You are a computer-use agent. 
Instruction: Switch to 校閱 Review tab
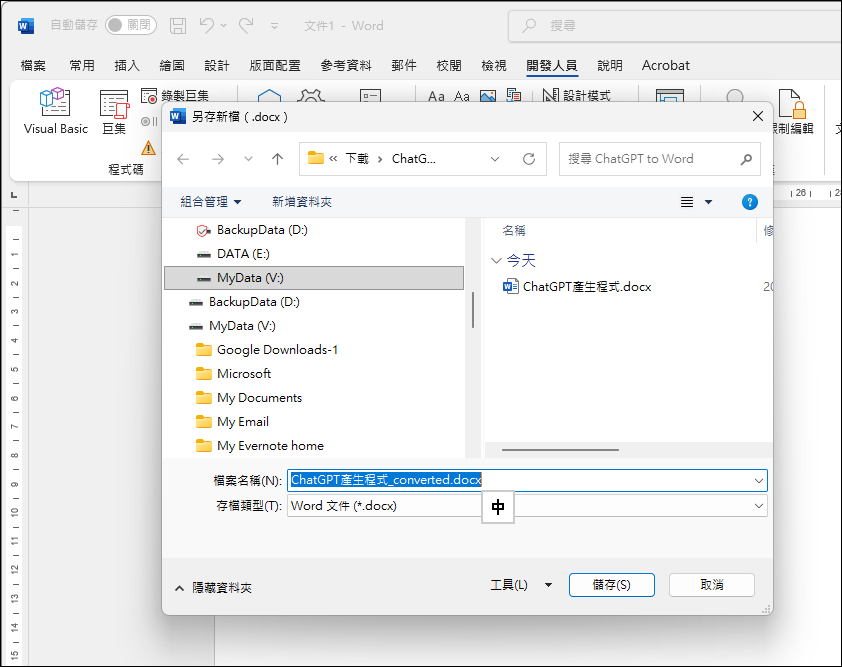[449, 66]
